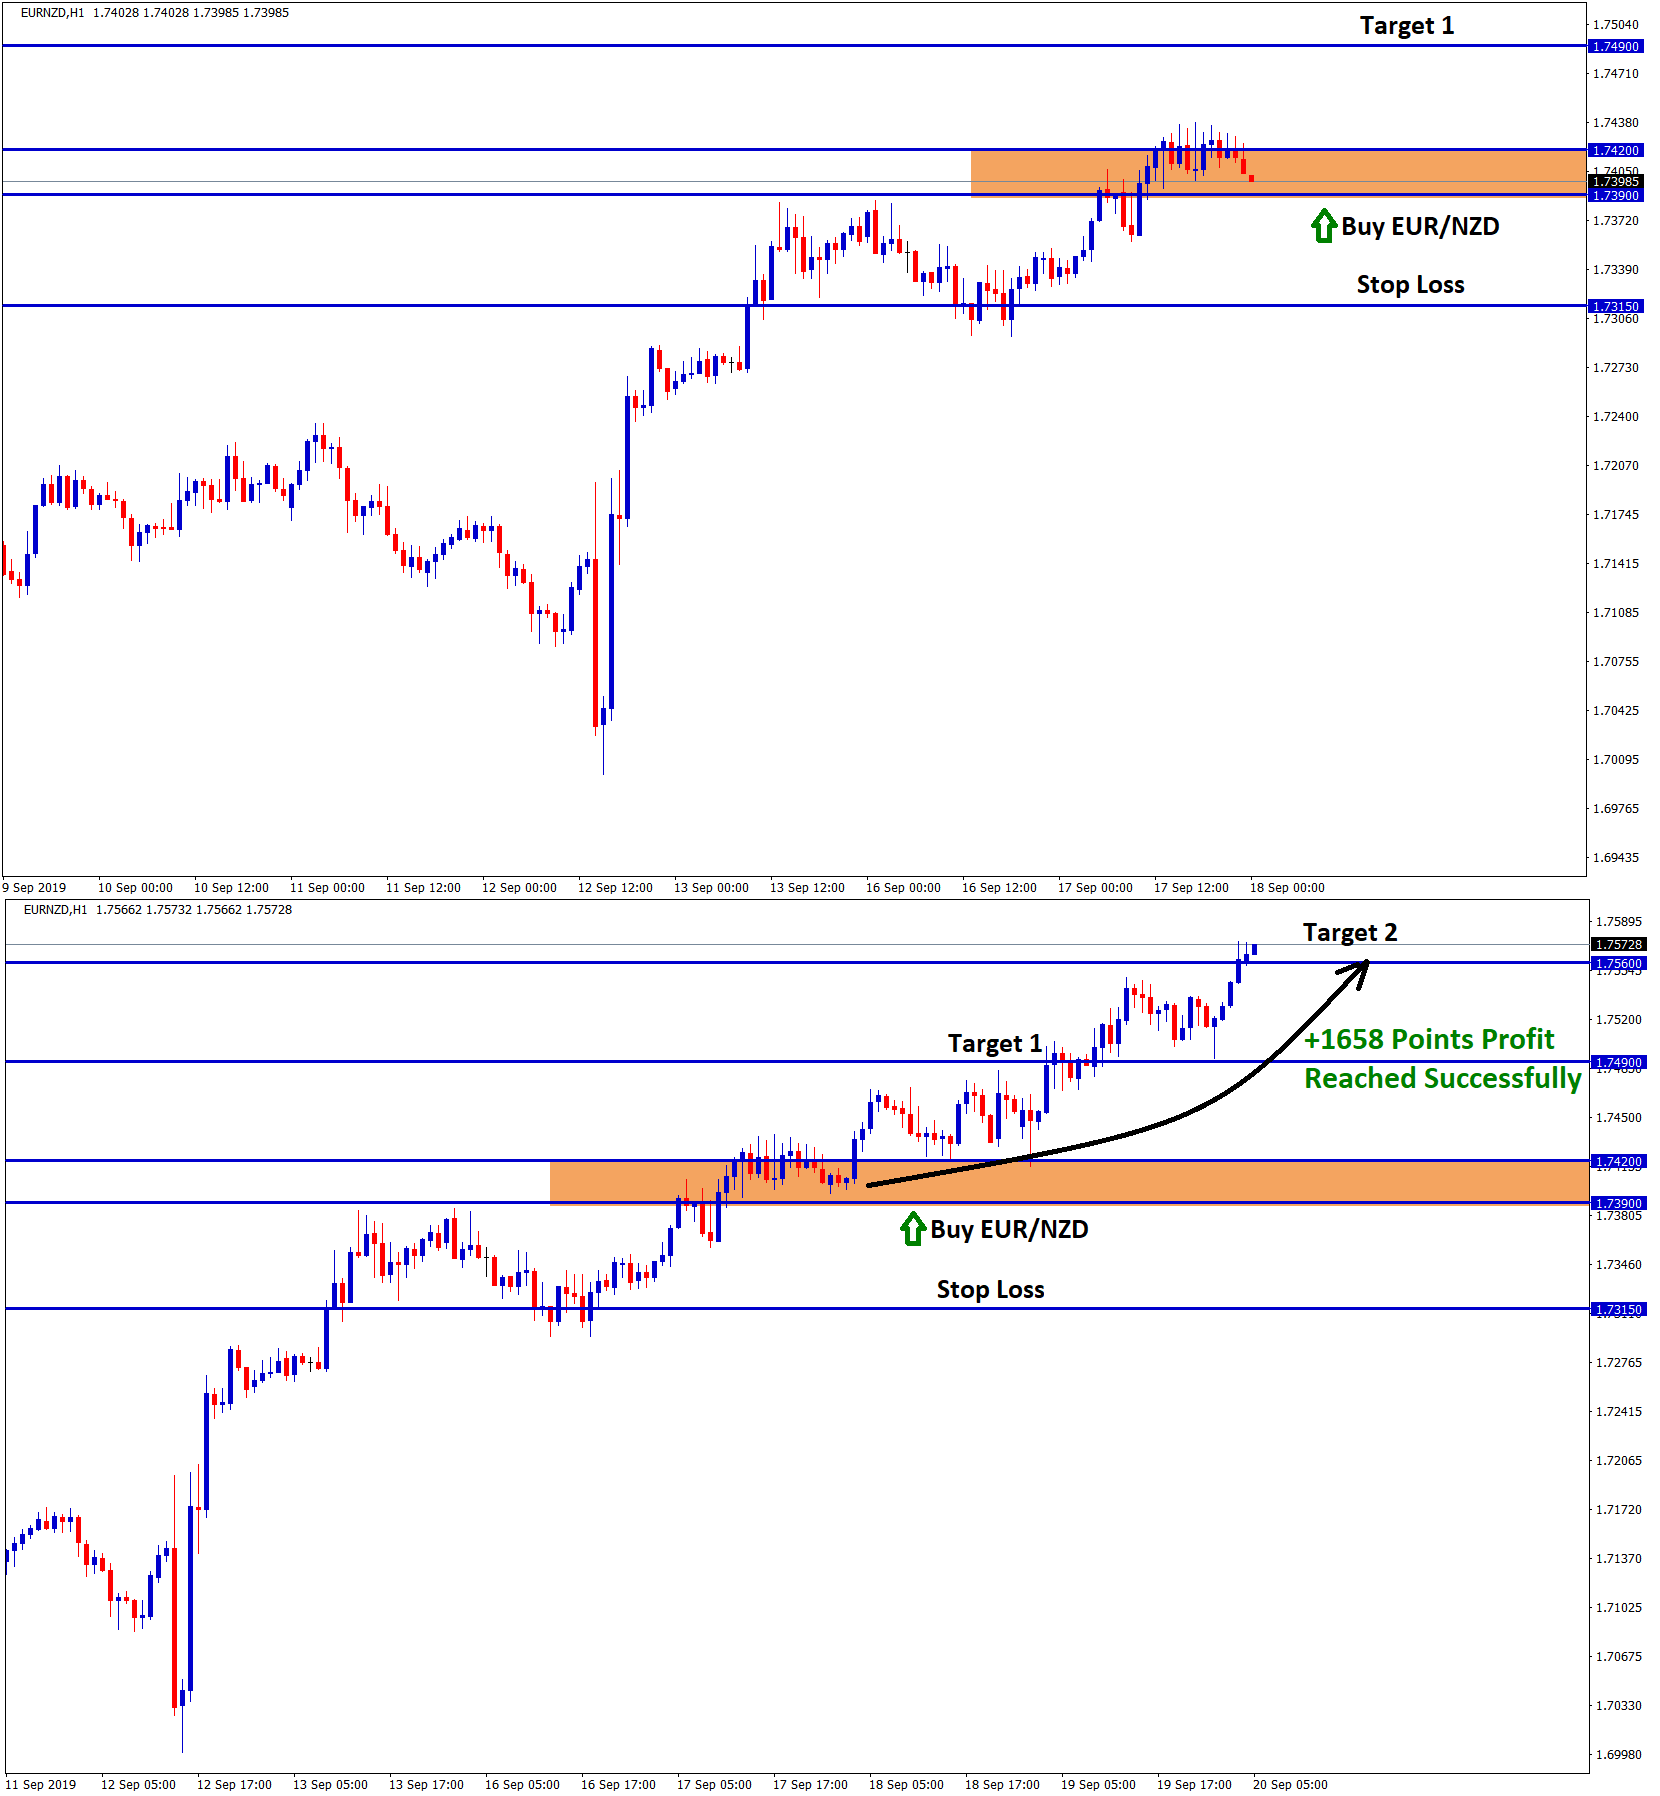Click the '16 Sep 05:00' time label
1660x1796 pixels.
tap(522, 1784)
